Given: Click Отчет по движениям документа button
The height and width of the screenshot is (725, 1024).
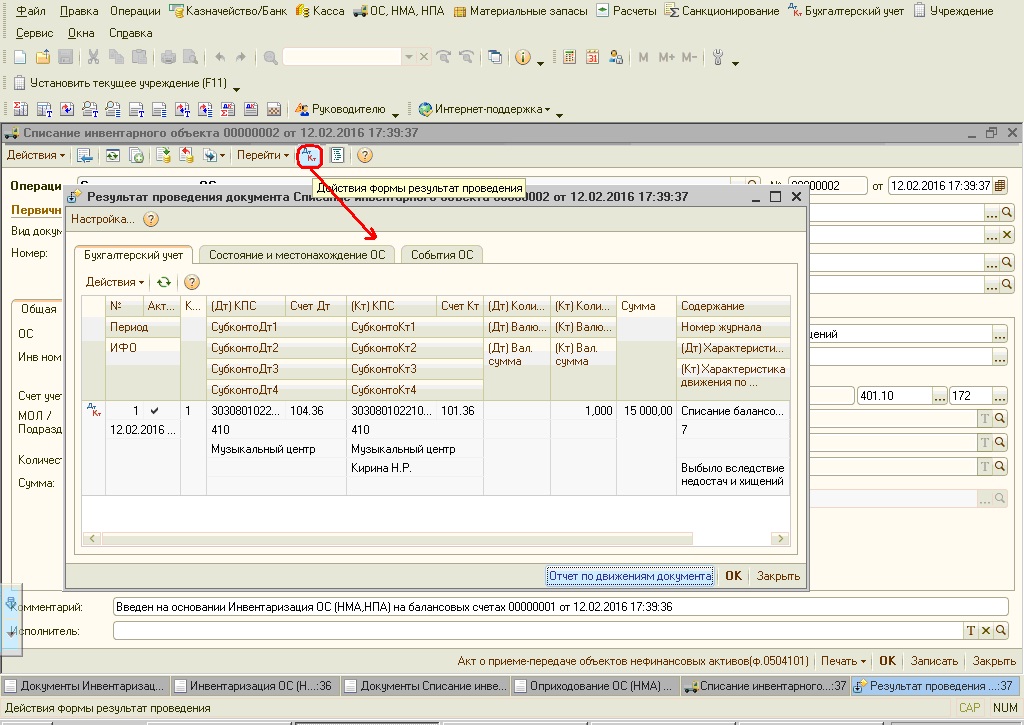Looking at the screenshot, I should pyautogui.click(x=630, y=576).
